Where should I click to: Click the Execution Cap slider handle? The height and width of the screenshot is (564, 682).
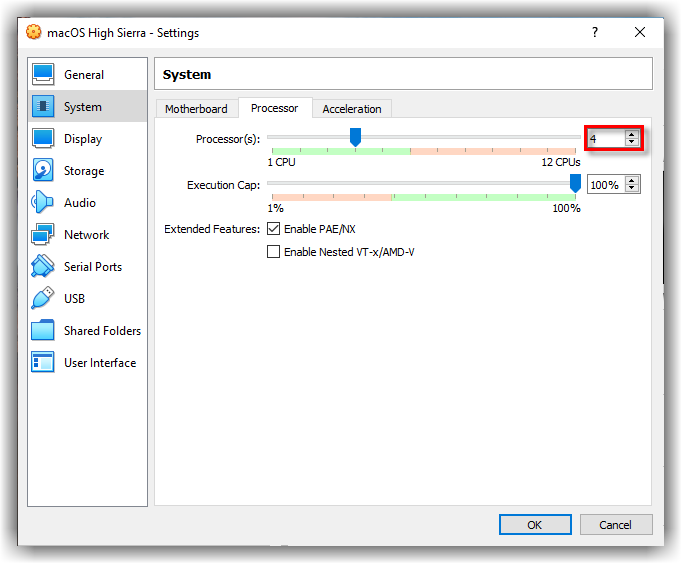coord(575,182)
